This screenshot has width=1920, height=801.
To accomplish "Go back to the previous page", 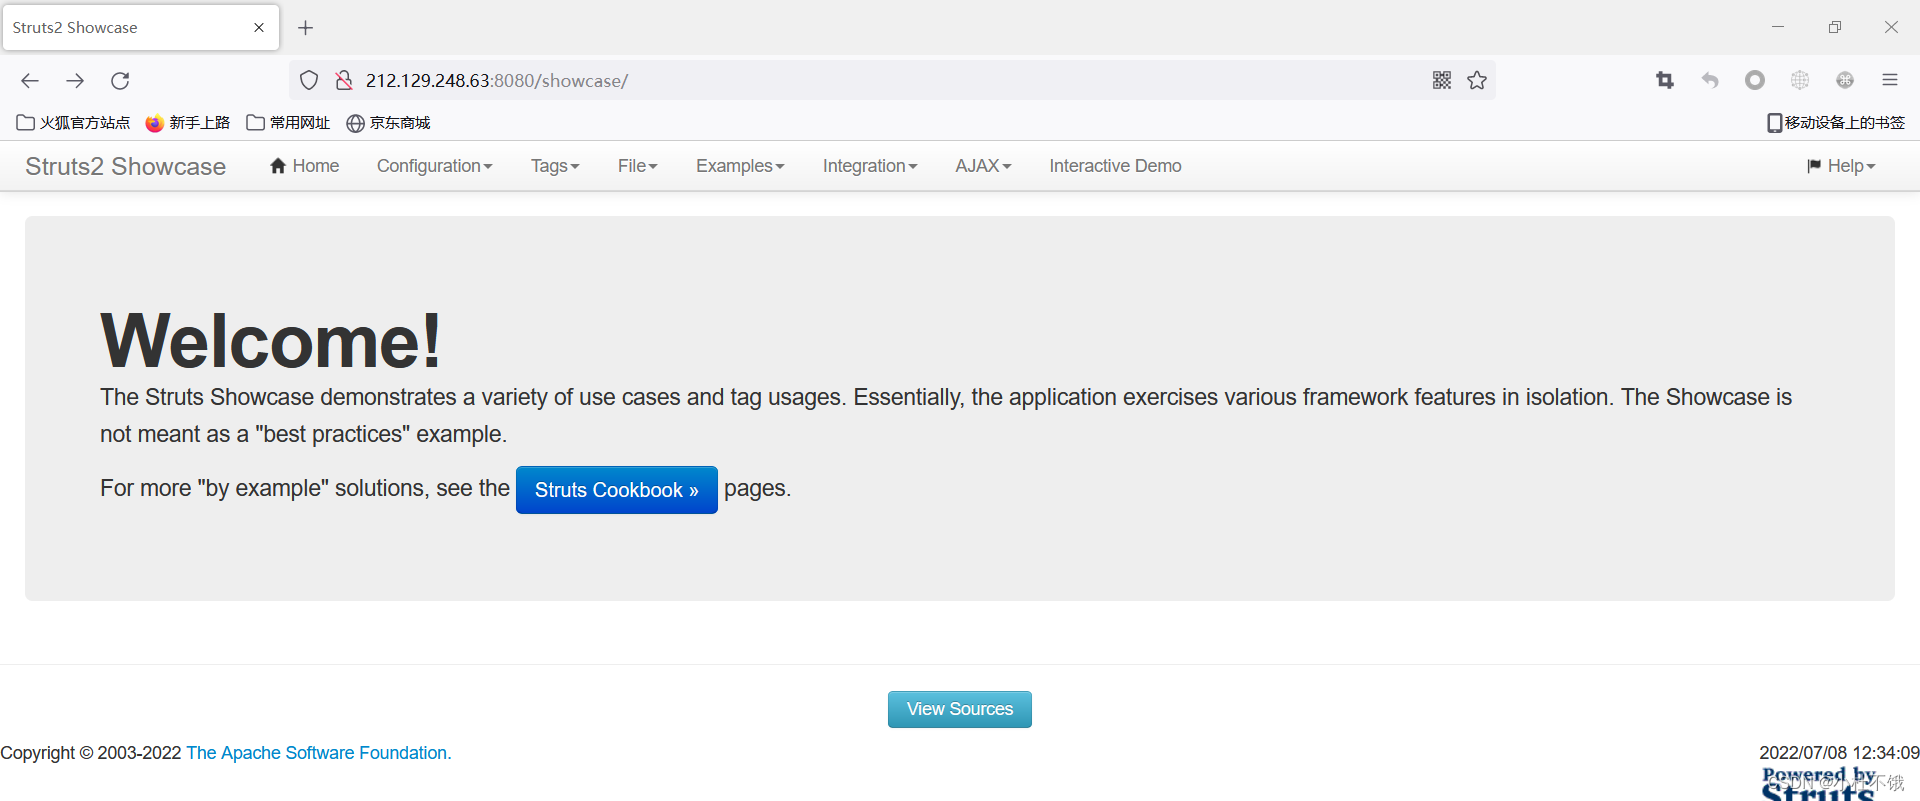I will click(x=30, y=81).
